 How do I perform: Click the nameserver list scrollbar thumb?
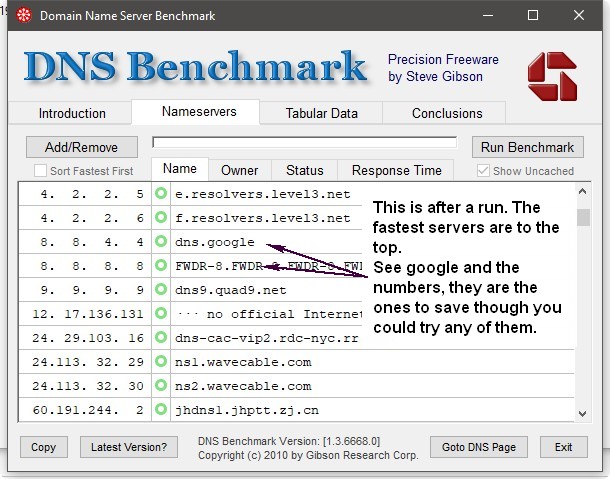pos(583,217)
